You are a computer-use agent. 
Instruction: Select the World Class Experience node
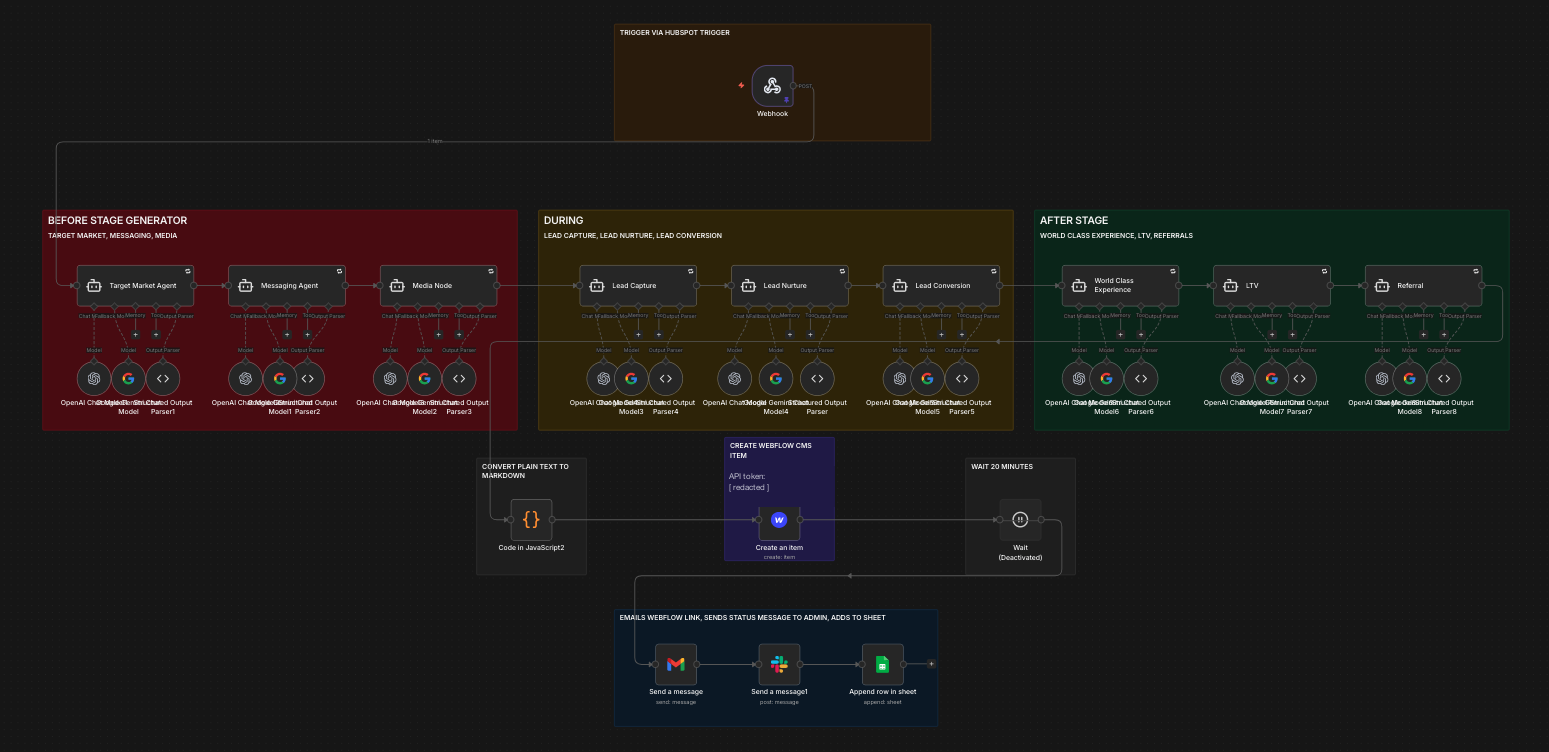(1120, 285)
